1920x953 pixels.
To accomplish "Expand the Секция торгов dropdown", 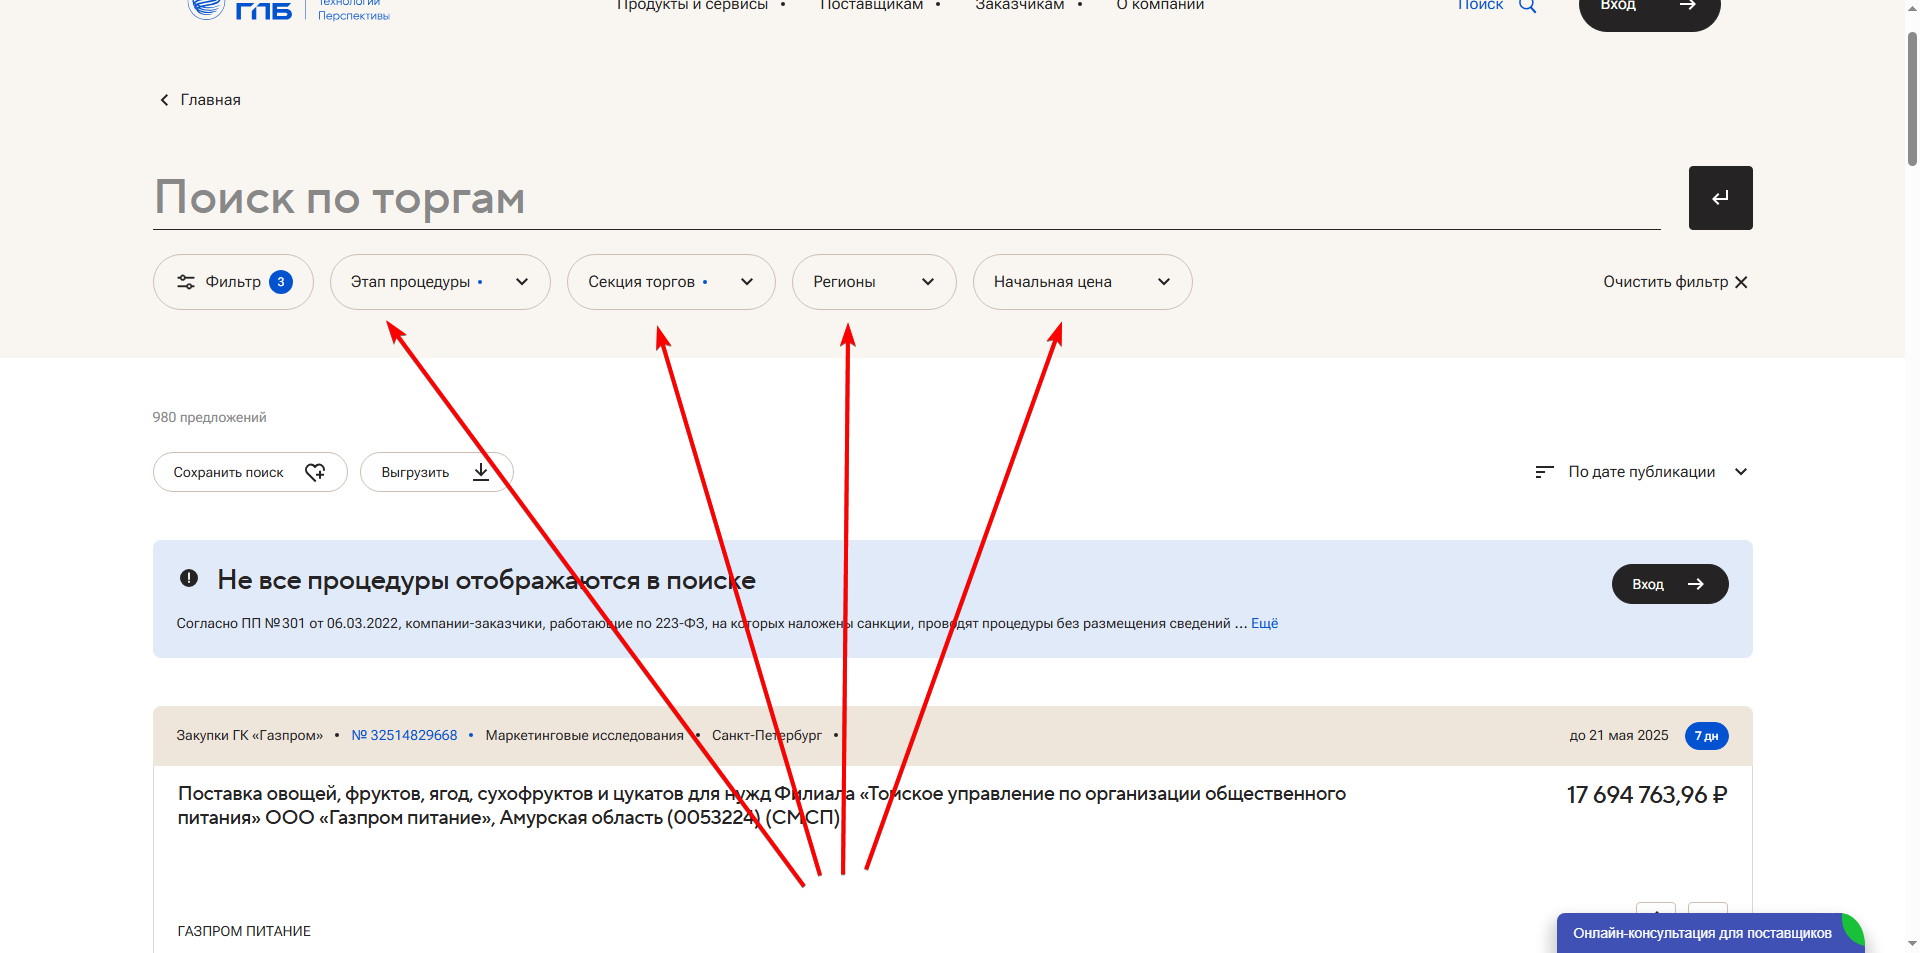I will pyautogui.click(x=671, y=282).
